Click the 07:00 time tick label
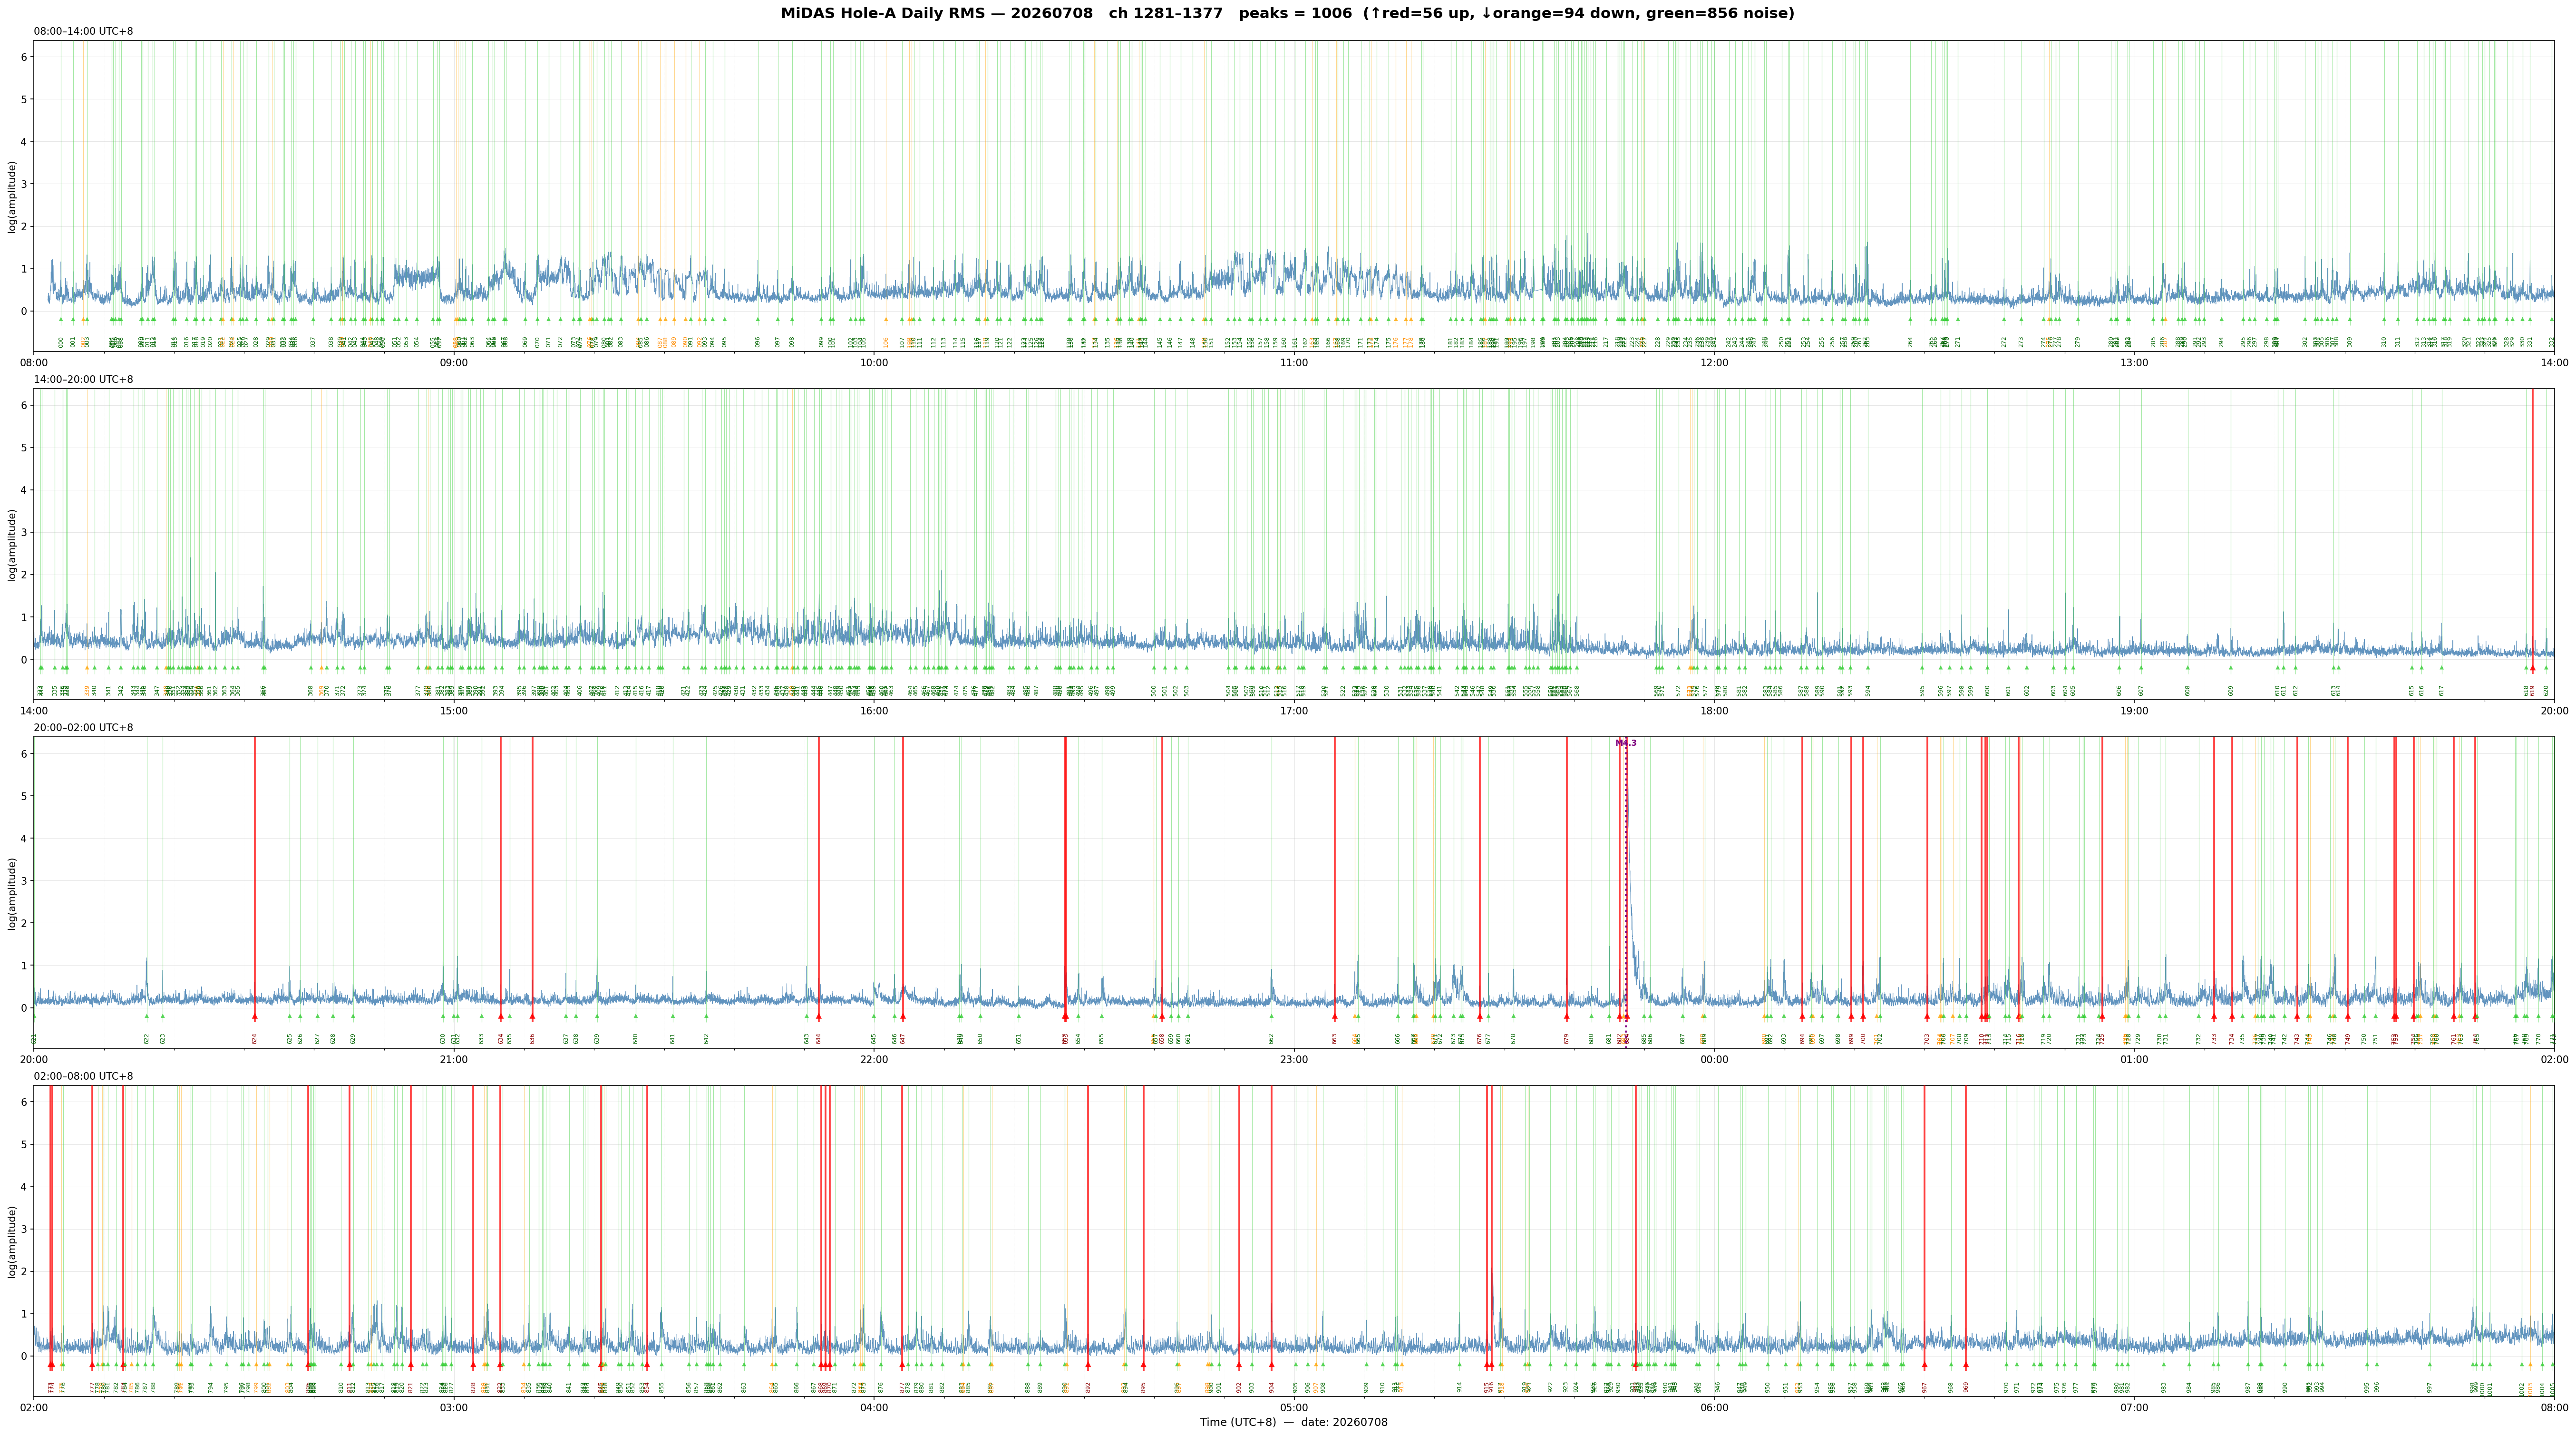This screenshot has width=2576, height=1435. tap(2134, 1408)
